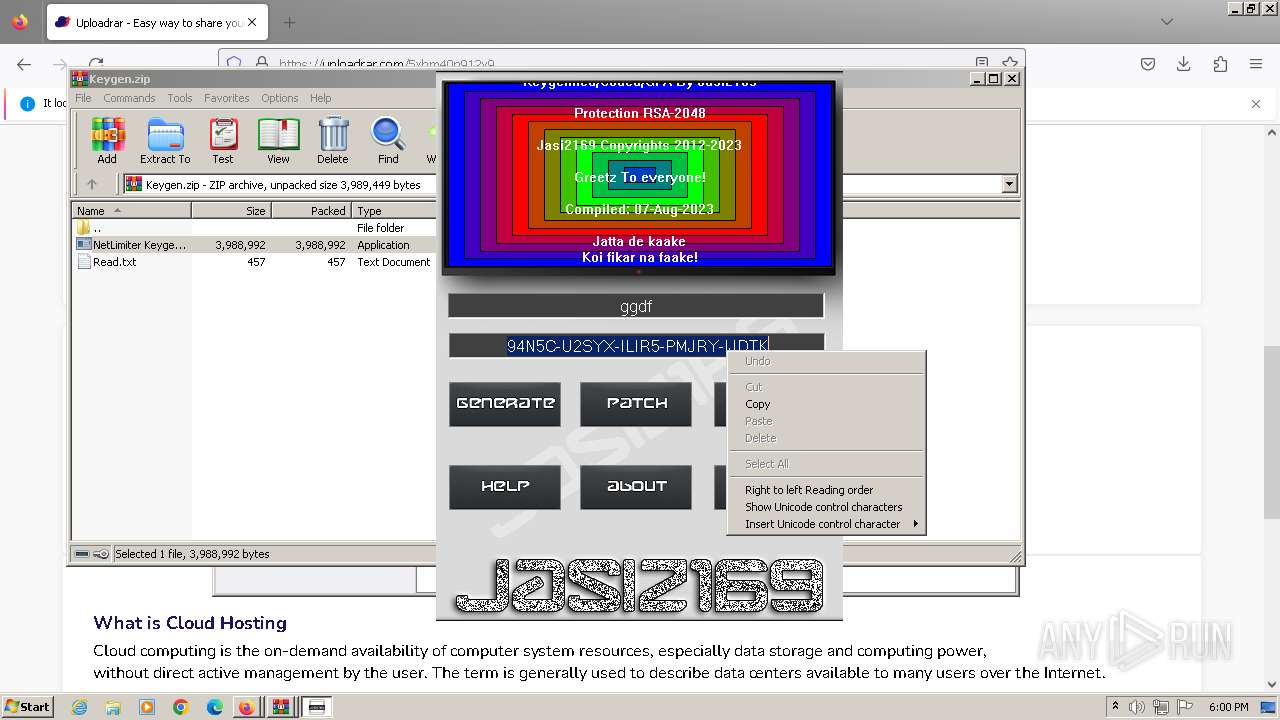Screen dimensions: 1280x720
Task: Switch to WinRAR taskbar button
Action: pyautogui.click(x=280, y=707)
